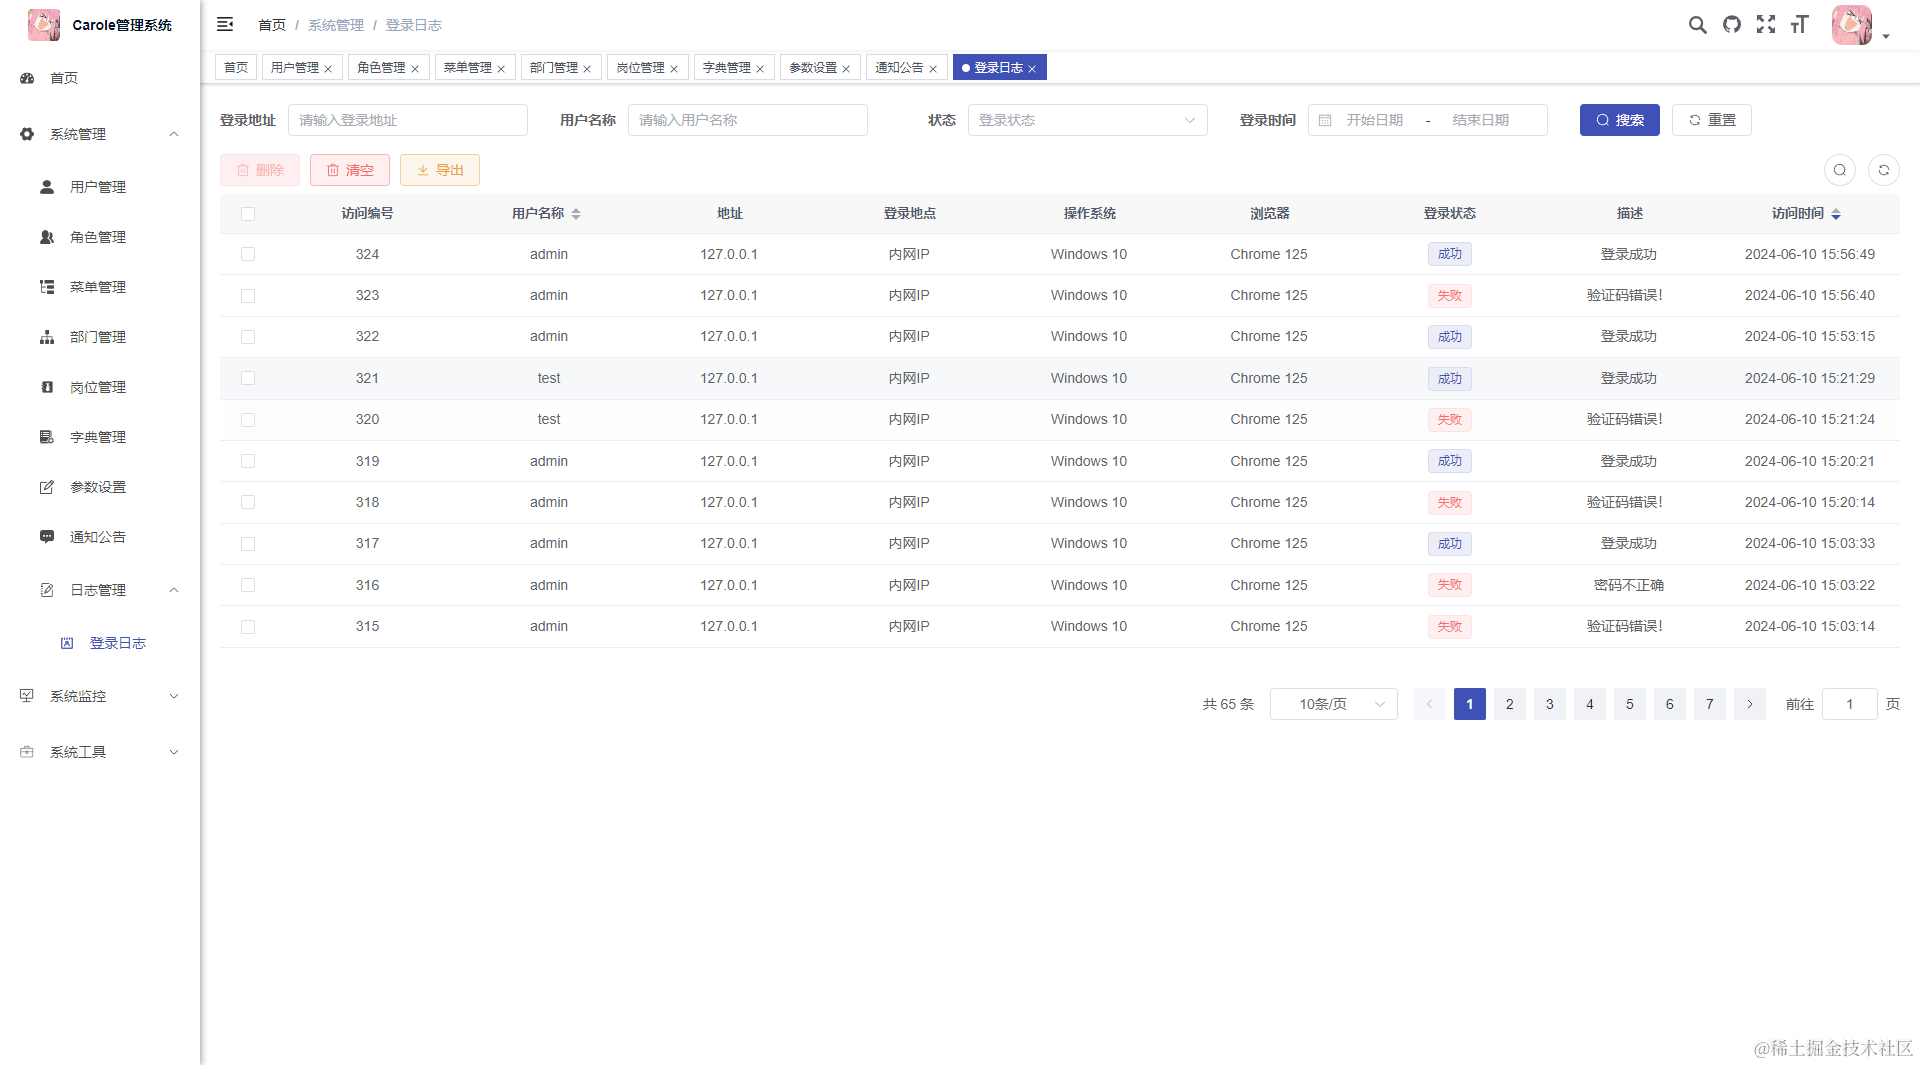Image resolution: width=1920 pixels, height=1065 pixels.
Task: Tick the checkbox for record 321
Action: 248,378
